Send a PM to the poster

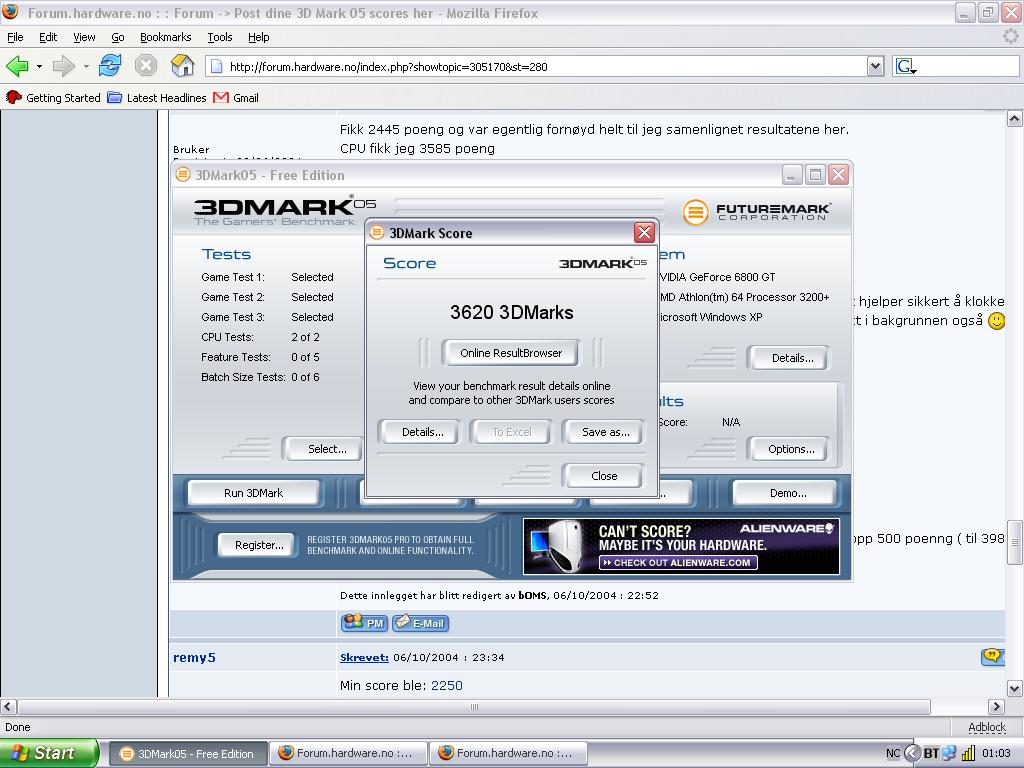click(x=364, y=623)
